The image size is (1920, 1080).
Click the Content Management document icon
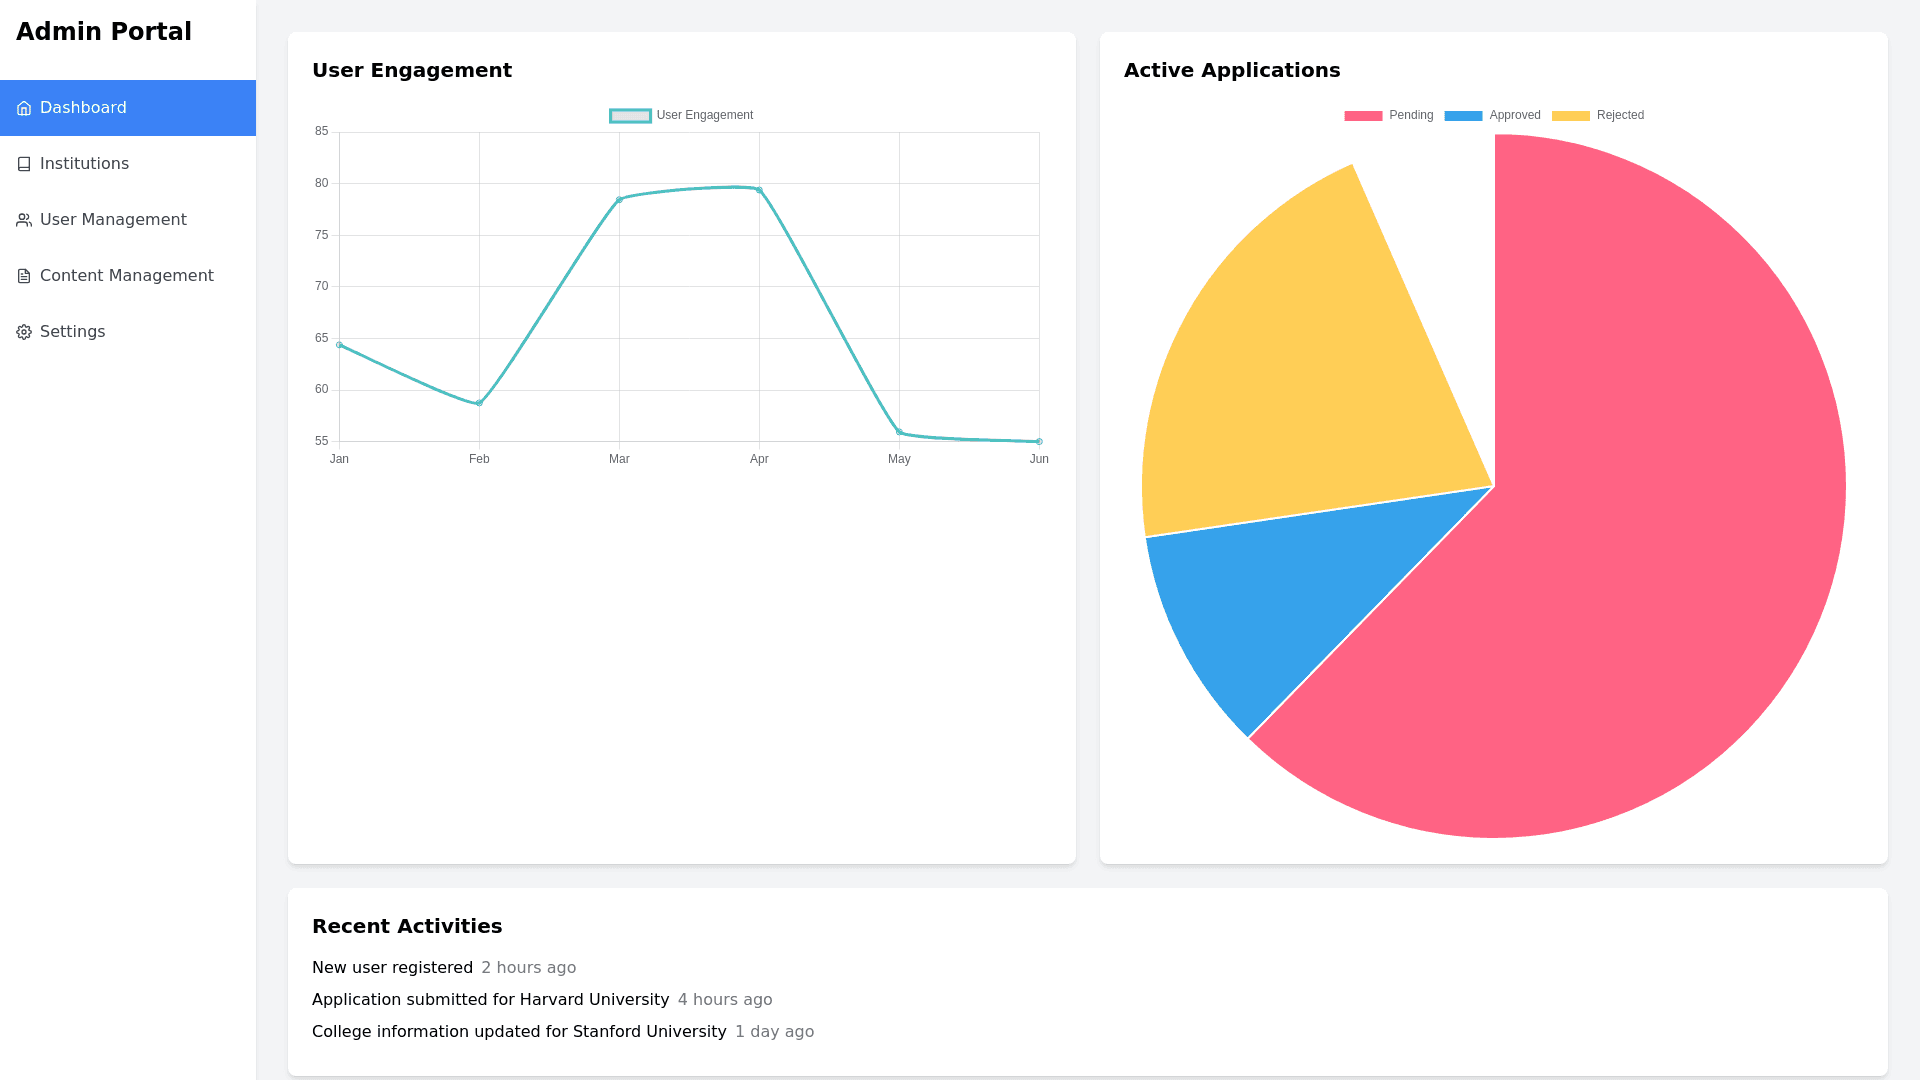point(24,276)
